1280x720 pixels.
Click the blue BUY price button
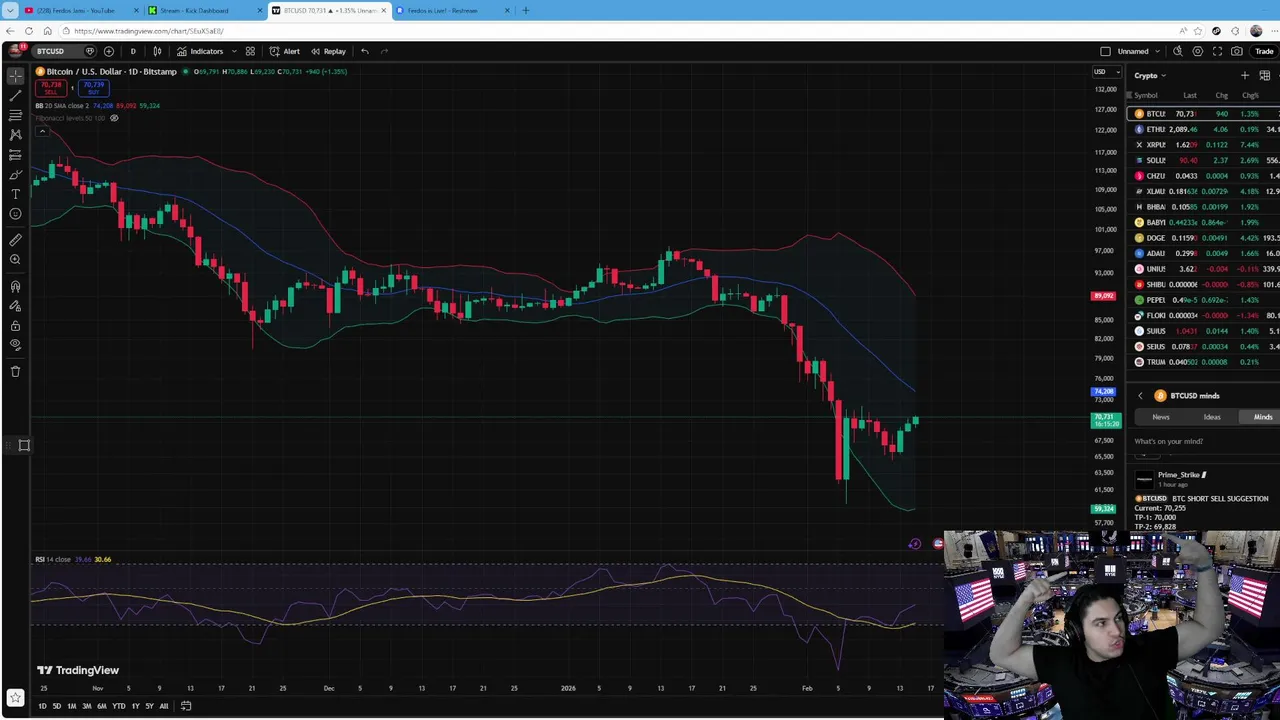(93, 88)
